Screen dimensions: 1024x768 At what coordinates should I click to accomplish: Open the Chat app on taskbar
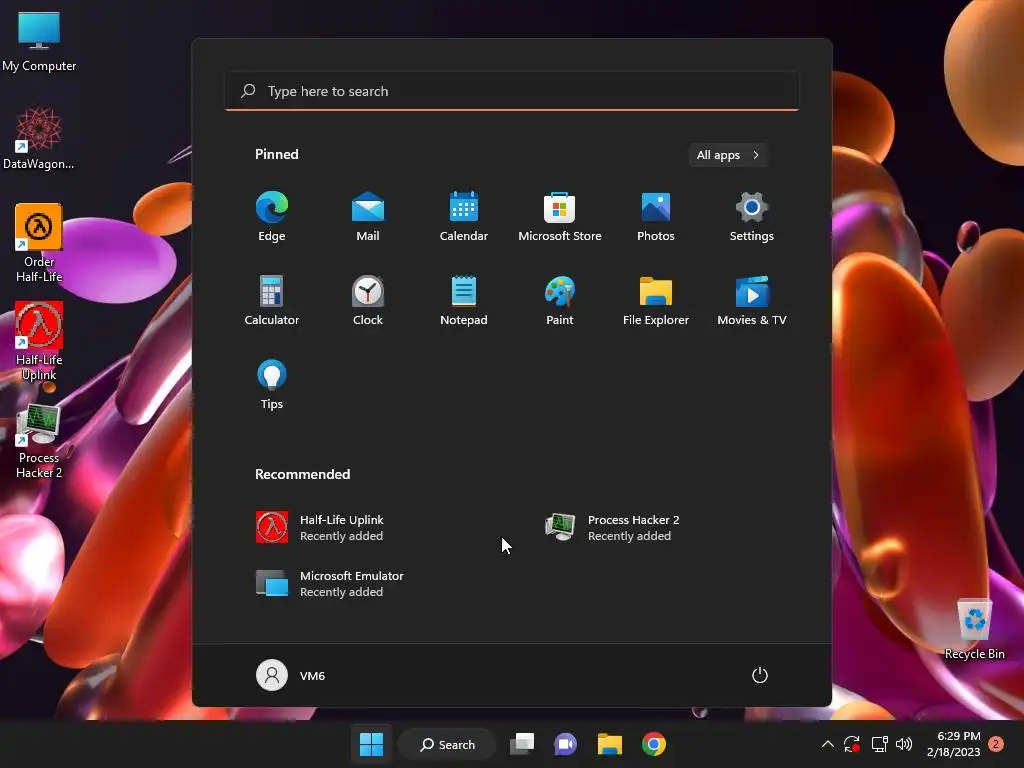pyautogui.click(x=566, y=744)
